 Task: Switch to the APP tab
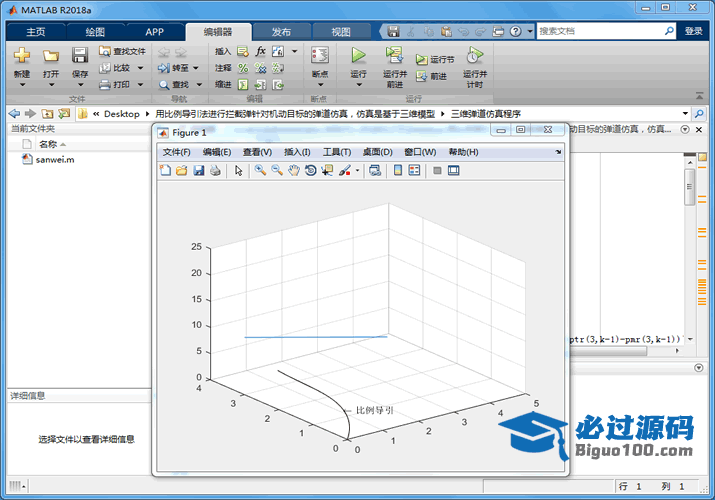pos(155,32)
